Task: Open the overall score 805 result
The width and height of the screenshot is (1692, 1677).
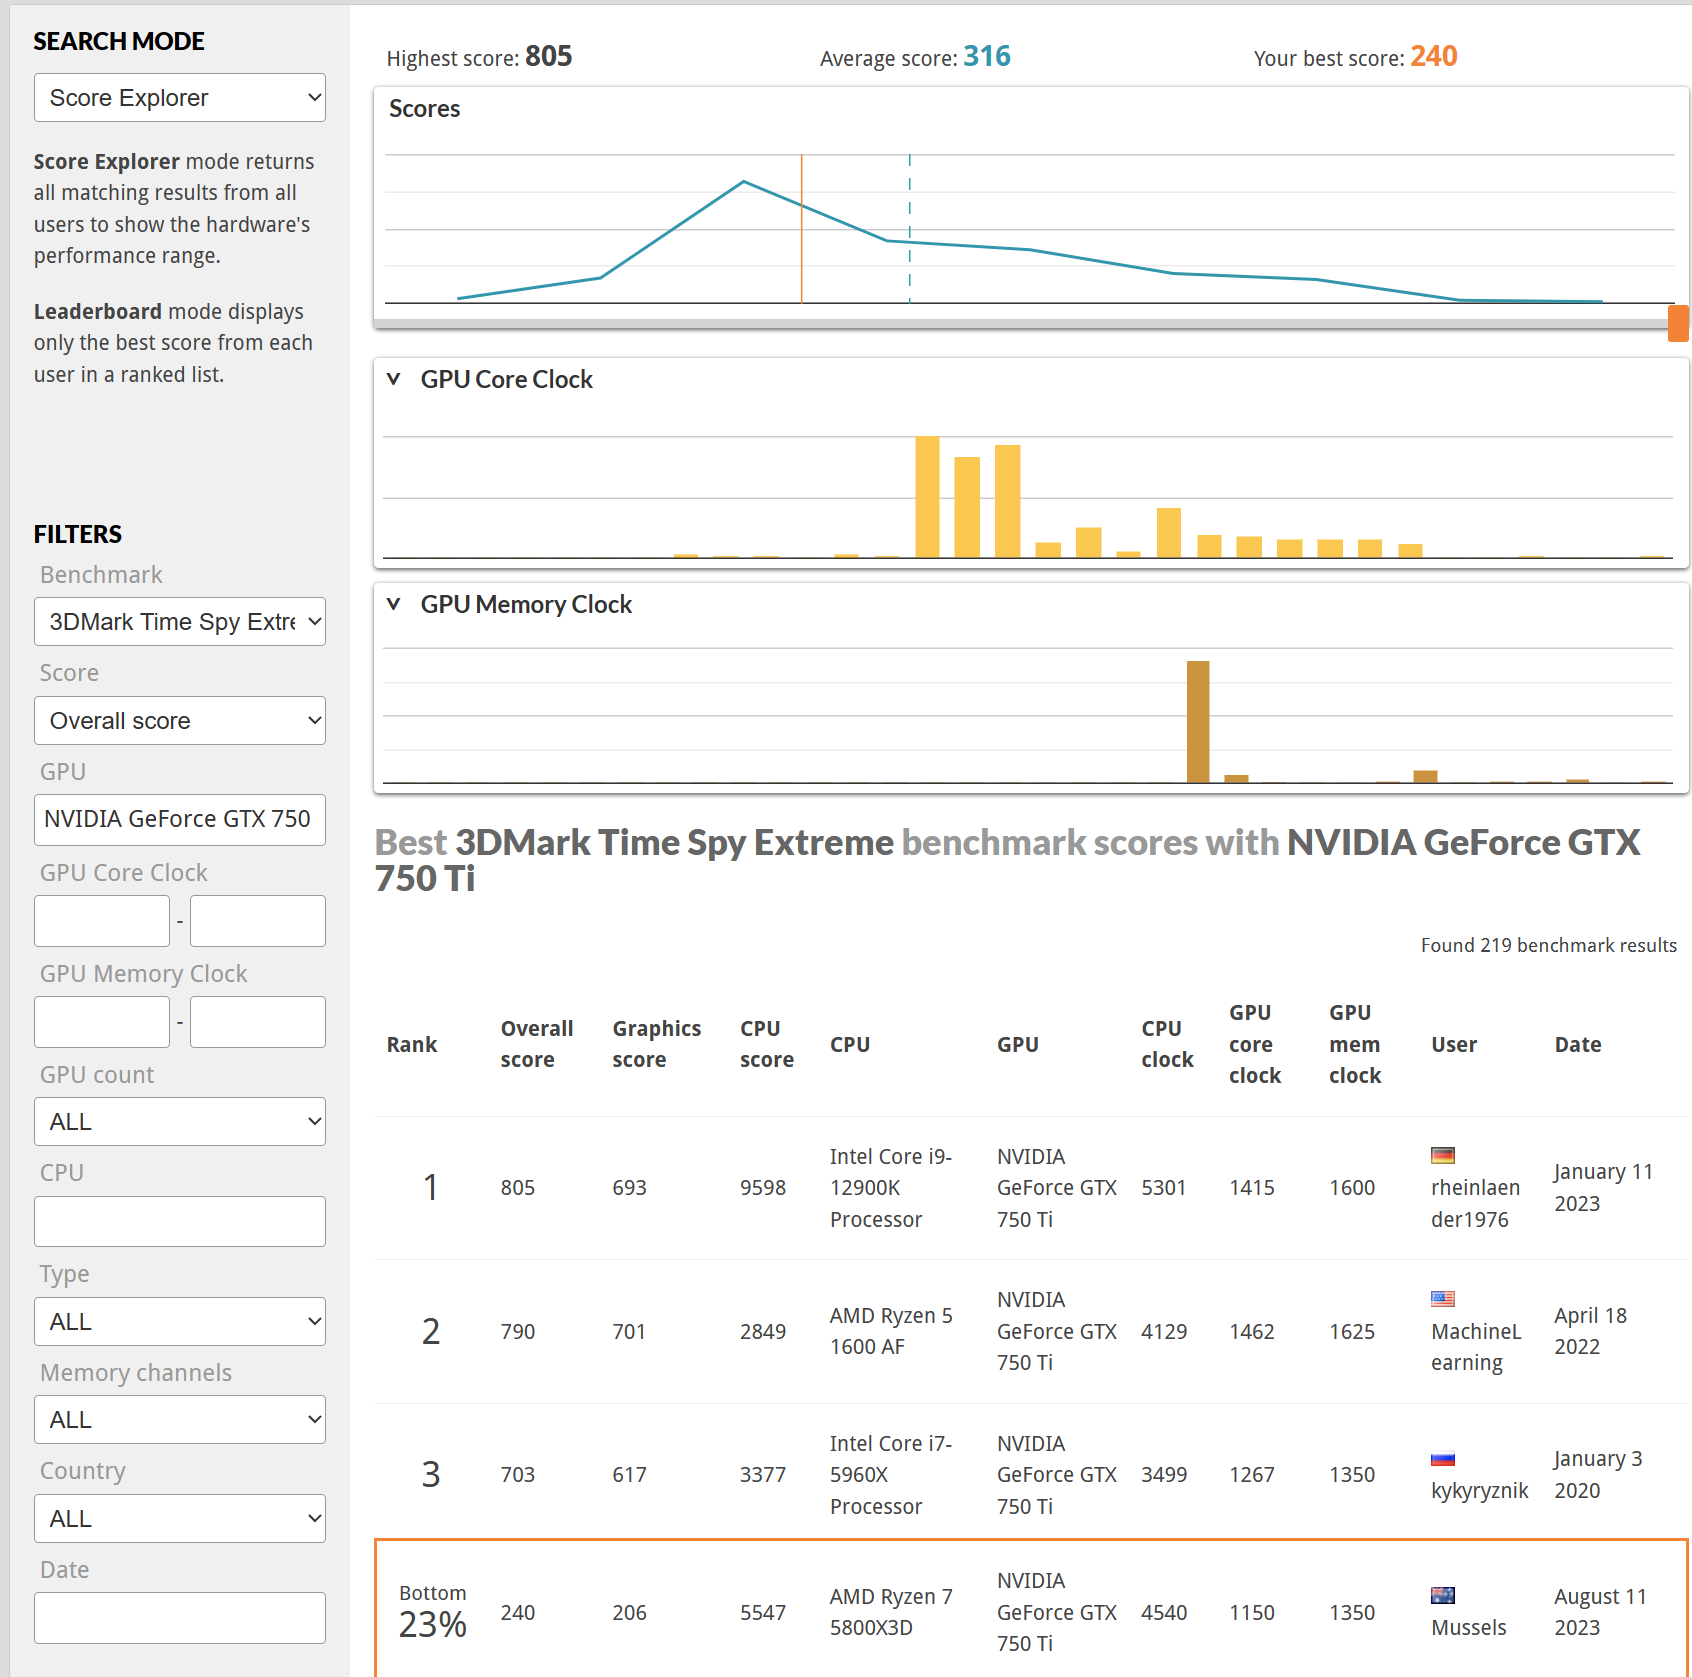Action: click(x=518, y=1188)
